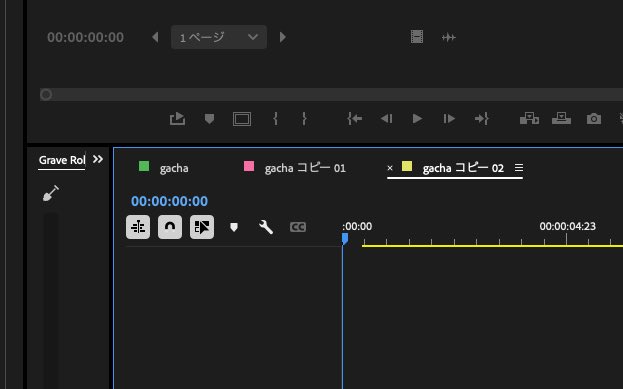Screen dimensions: 623x389
Task: Click pink label swatch of gacha コピー 01
Action: tap(249, 166)
